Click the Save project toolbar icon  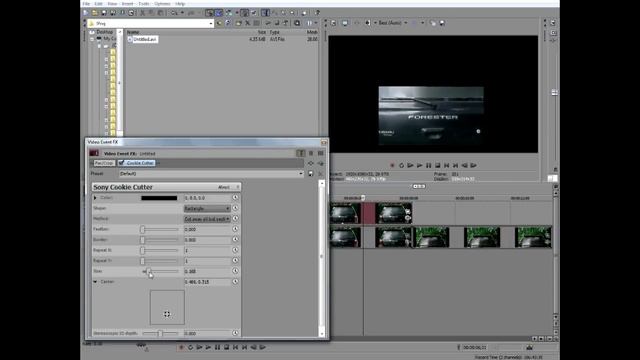tap(104, 13)
